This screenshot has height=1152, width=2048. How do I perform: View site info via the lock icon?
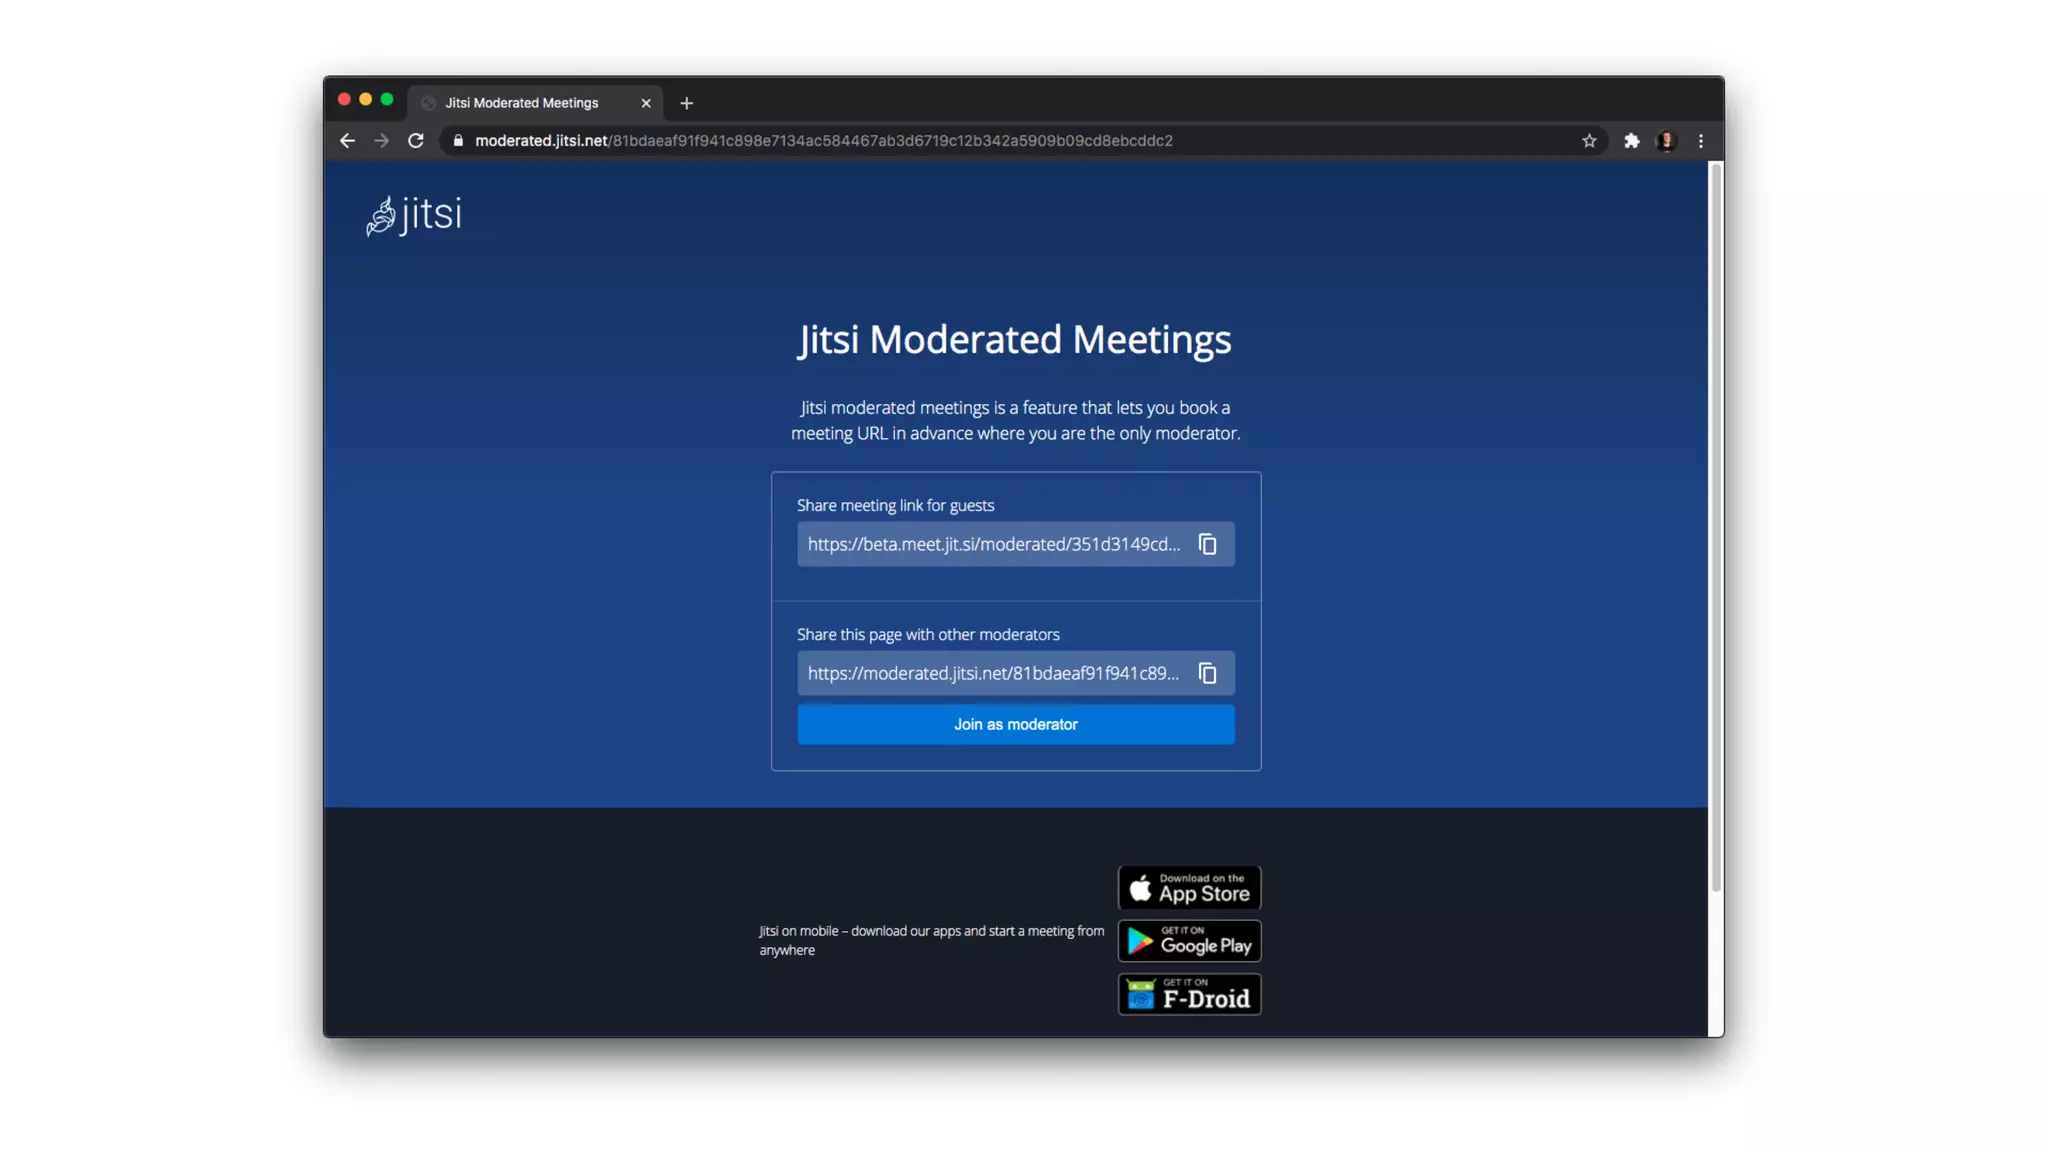[x=458, y=141]
